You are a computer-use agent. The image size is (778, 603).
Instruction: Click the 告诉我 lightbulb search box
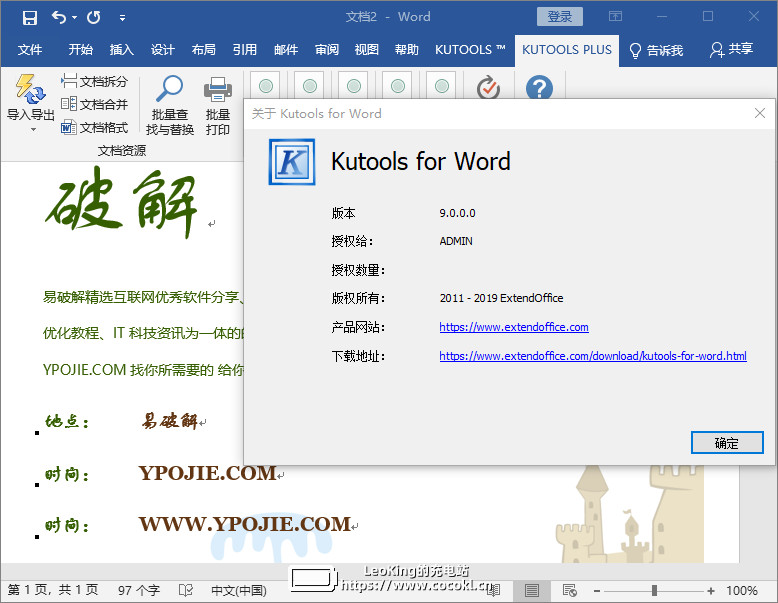(x=656, y=50)
